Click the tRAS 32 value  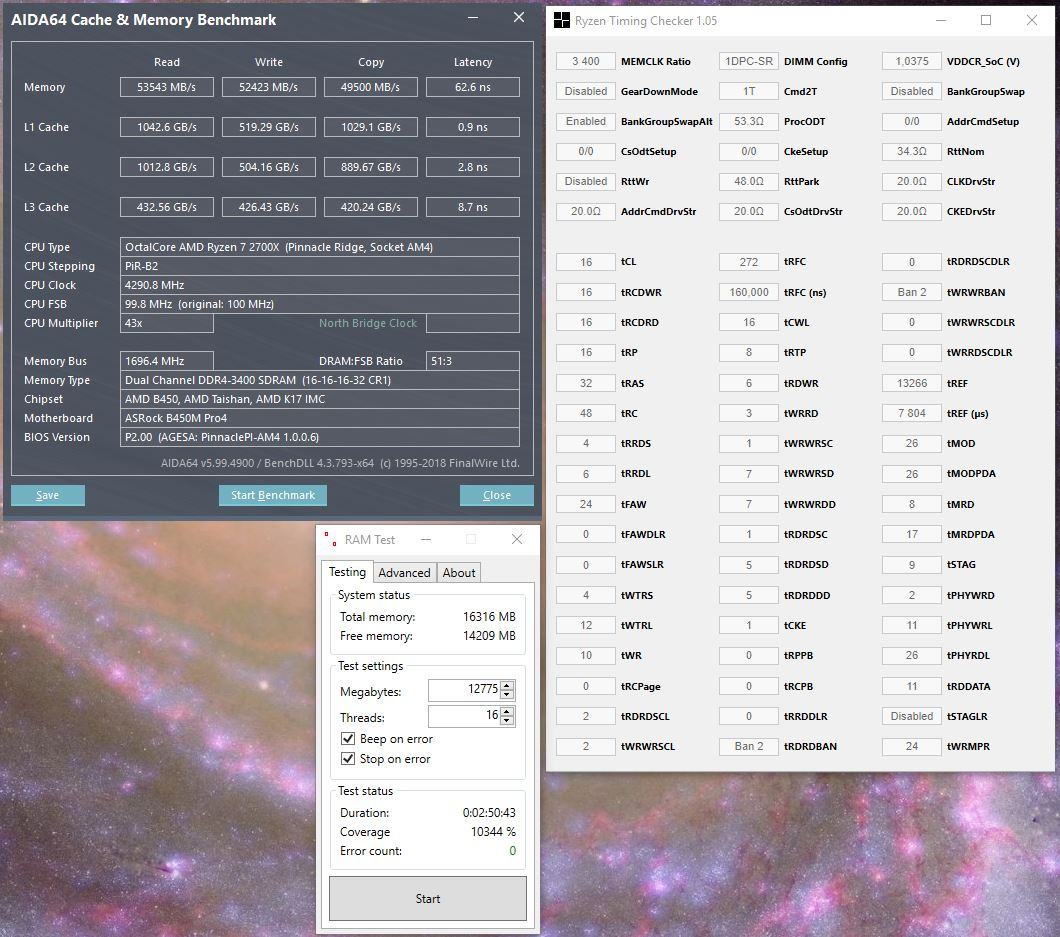(585, 383)
